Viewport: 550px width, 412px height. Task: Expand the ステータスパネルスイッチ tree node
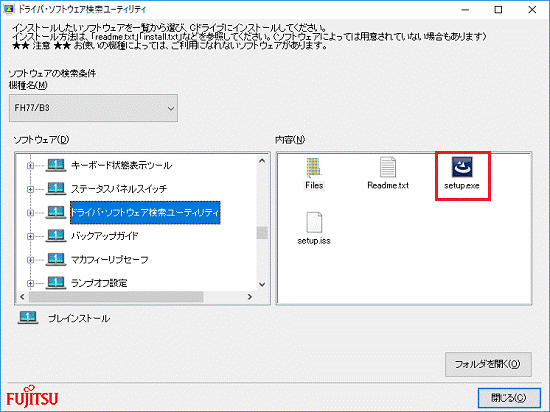(30, 189)
